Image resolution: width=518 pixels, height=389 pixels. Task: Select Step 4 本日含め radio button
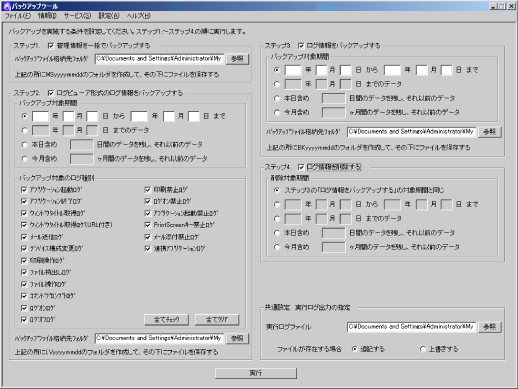tap(277, 233)
